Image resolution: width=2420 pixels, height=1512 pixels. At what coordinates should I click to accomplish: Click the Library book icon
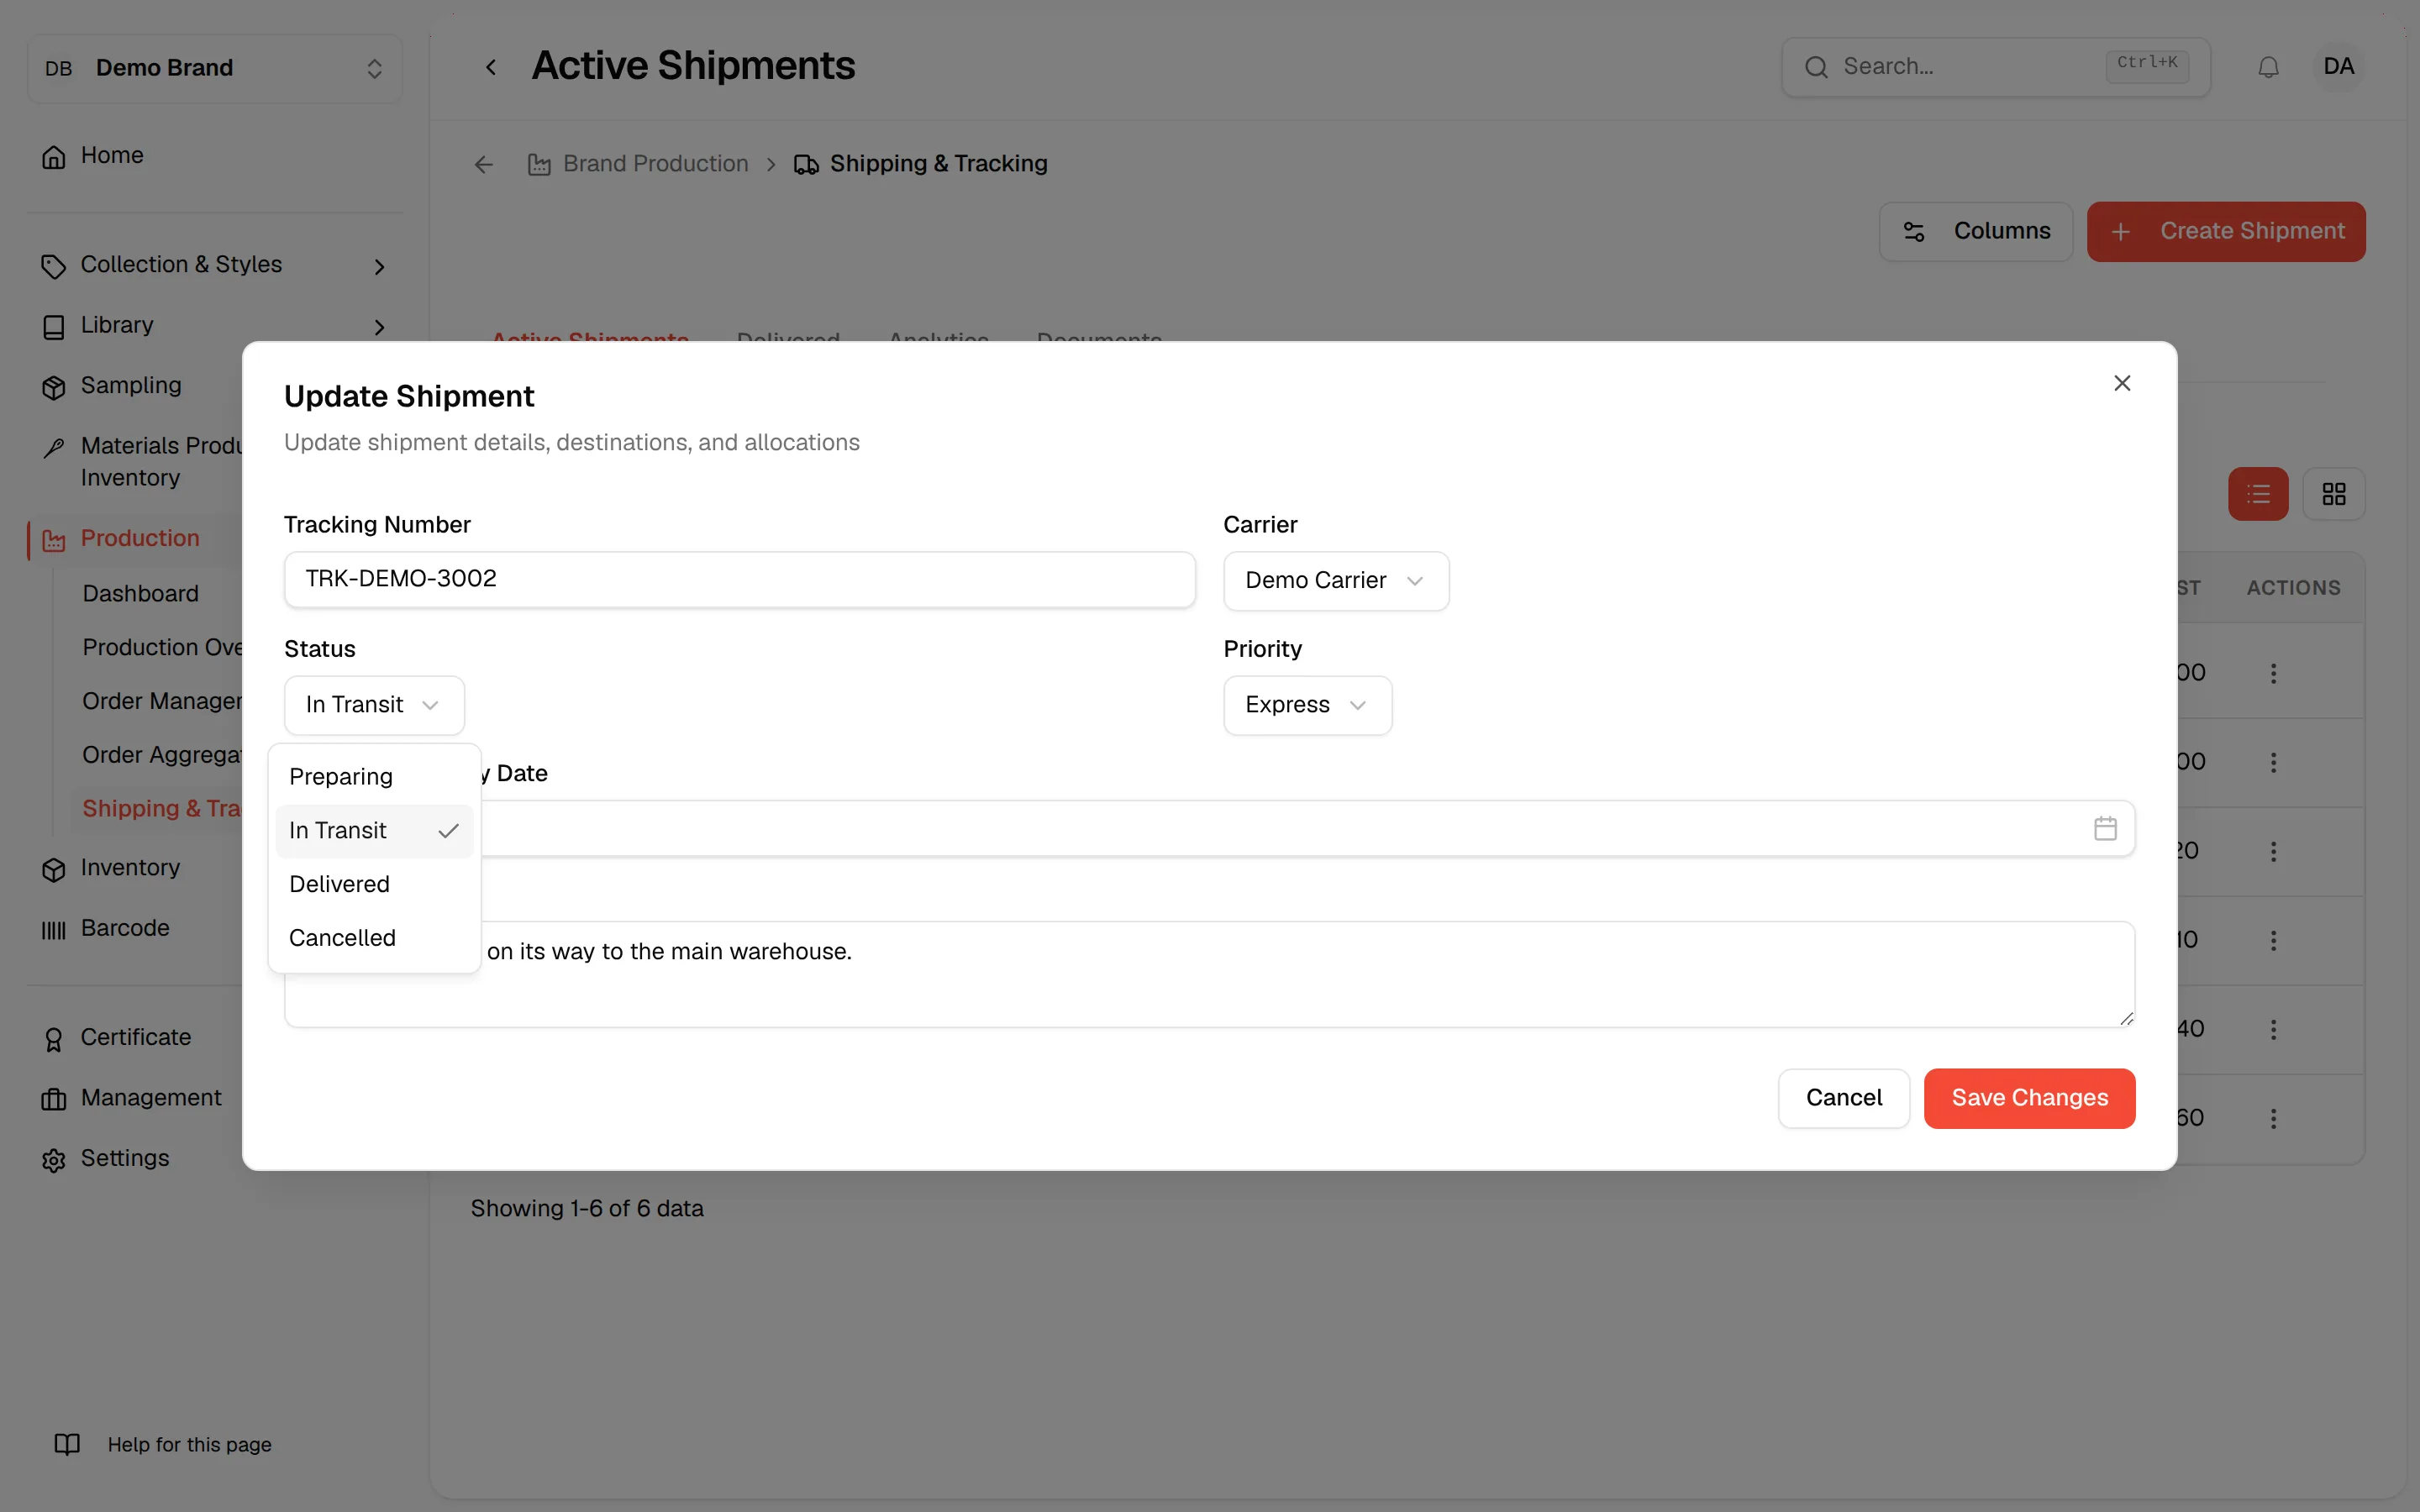pos(54,327)
